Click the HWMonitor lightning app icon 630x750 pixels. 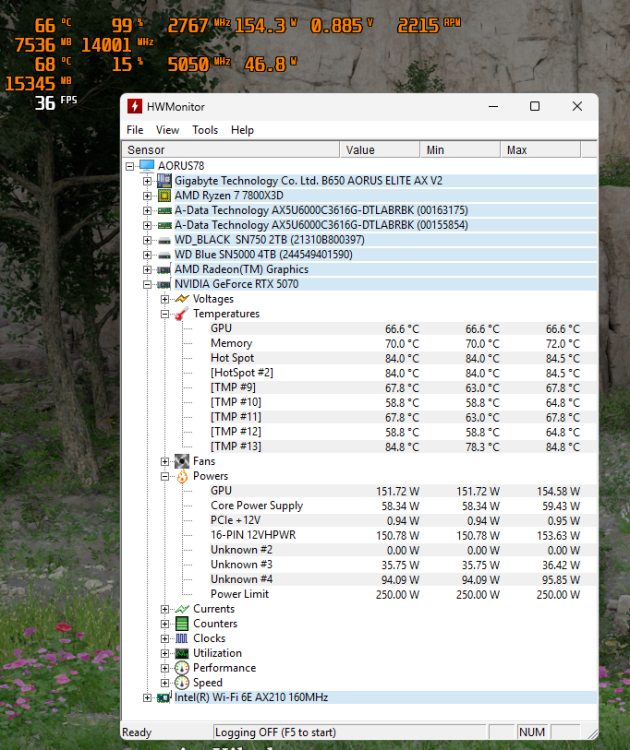pyautogui.click(x=134, y=106)
